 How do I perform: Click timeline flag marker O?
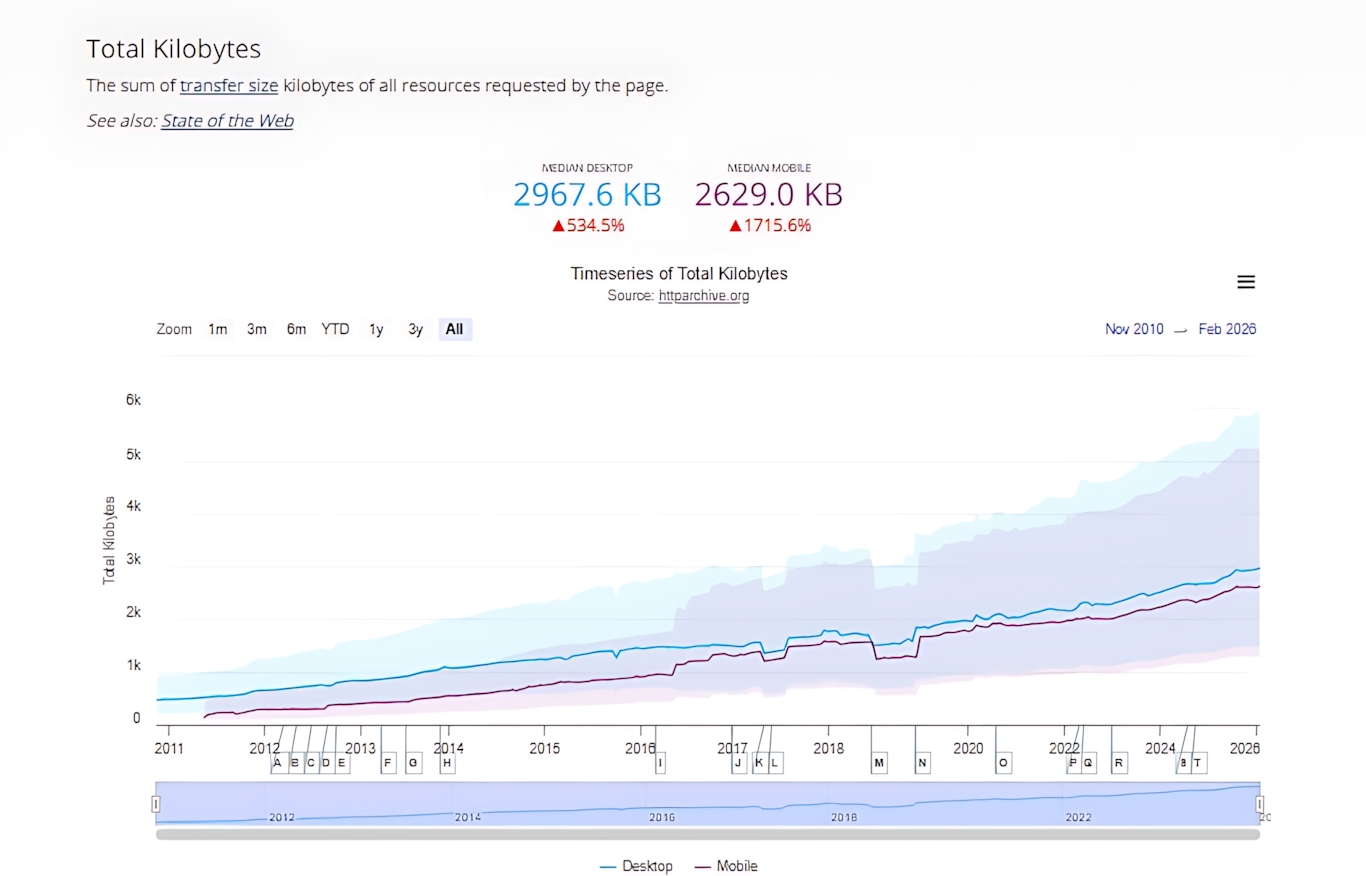(1003, 763)
